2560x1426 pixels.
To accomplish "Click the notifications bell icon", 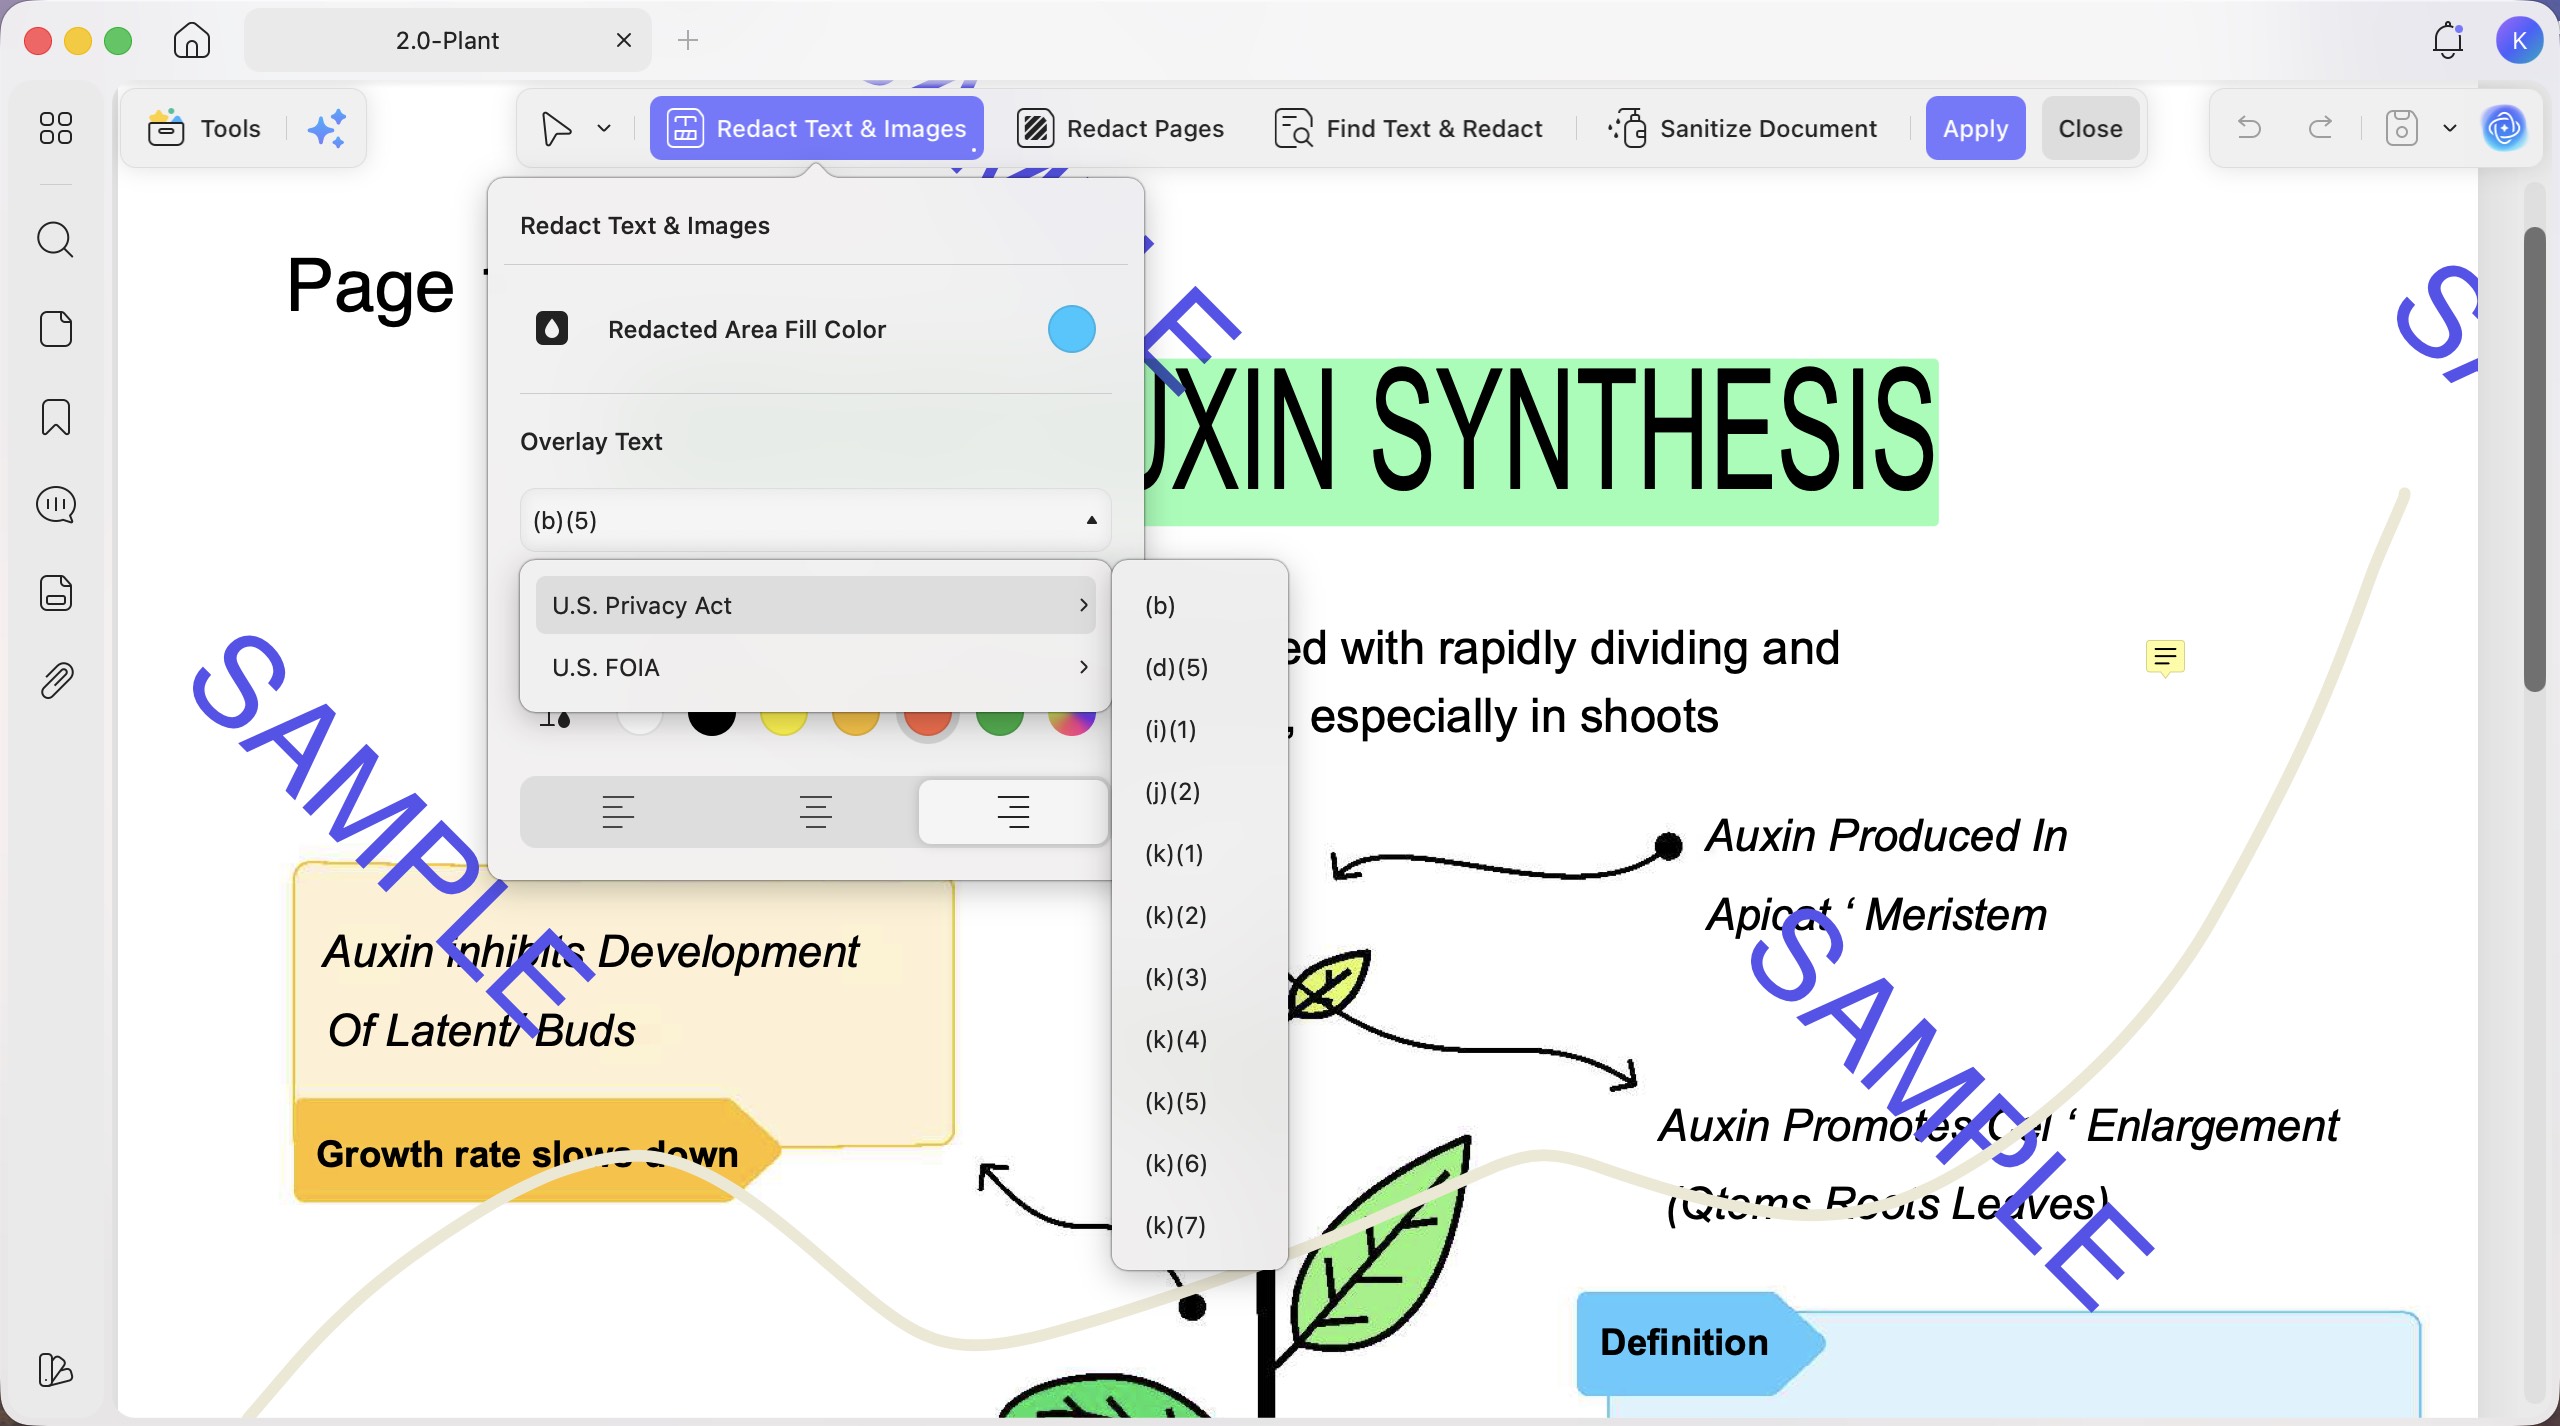I will 2448,40.
